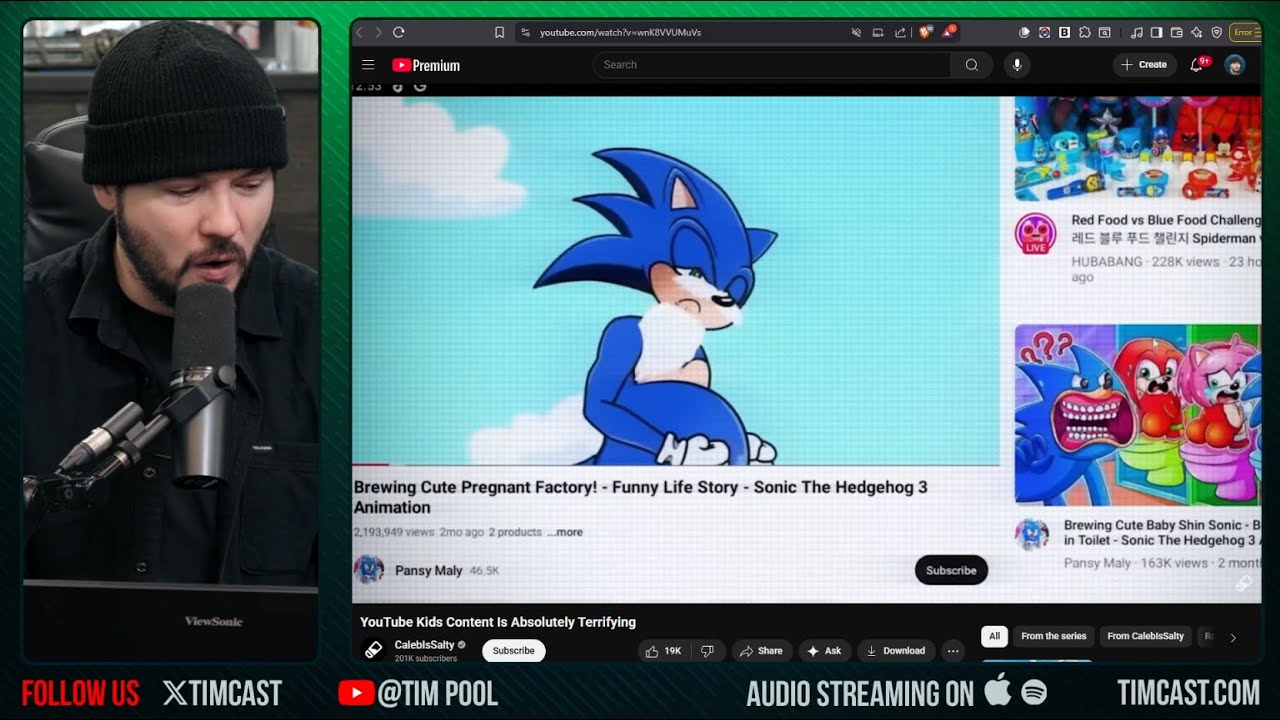Open the Brave Rewards triangle icon
This screenshot has height=720, width=1280.
pyautogui.click(x=948, y=32)
